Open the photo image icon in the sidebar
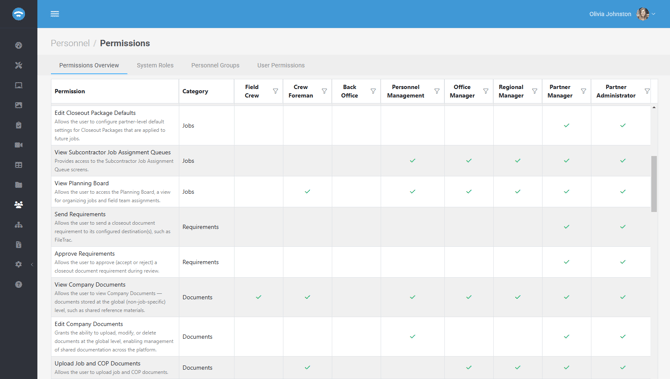670x379 pixels. click(x=18, y=105)
